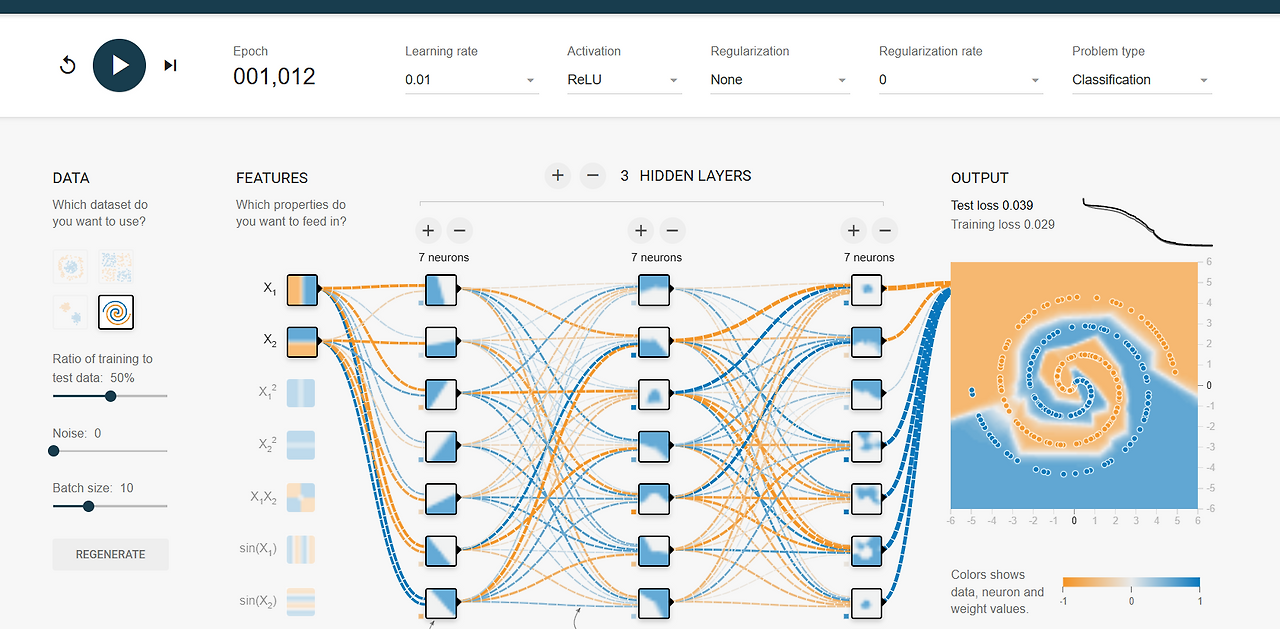Click the reset network icon
Image resolution: width=1280 pixels, height=629 pixels.
[x=66, y=64]
